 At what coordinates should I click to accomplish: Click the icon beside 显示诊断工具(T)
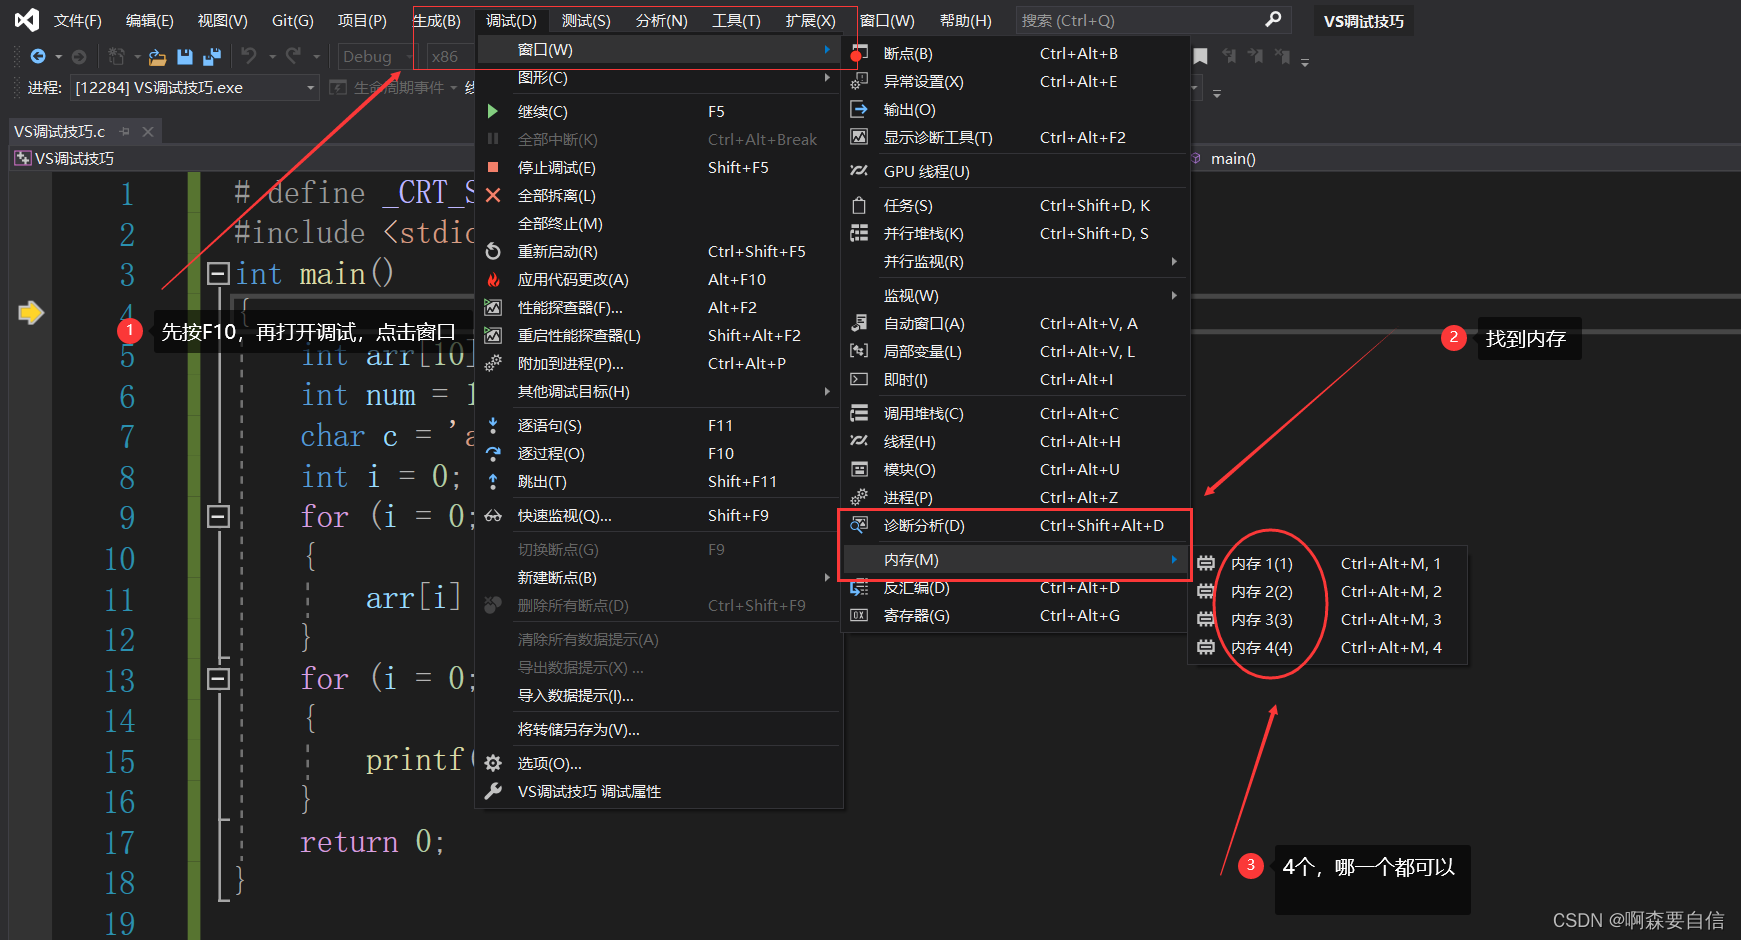pyautogui.click(x=859, y=137)
